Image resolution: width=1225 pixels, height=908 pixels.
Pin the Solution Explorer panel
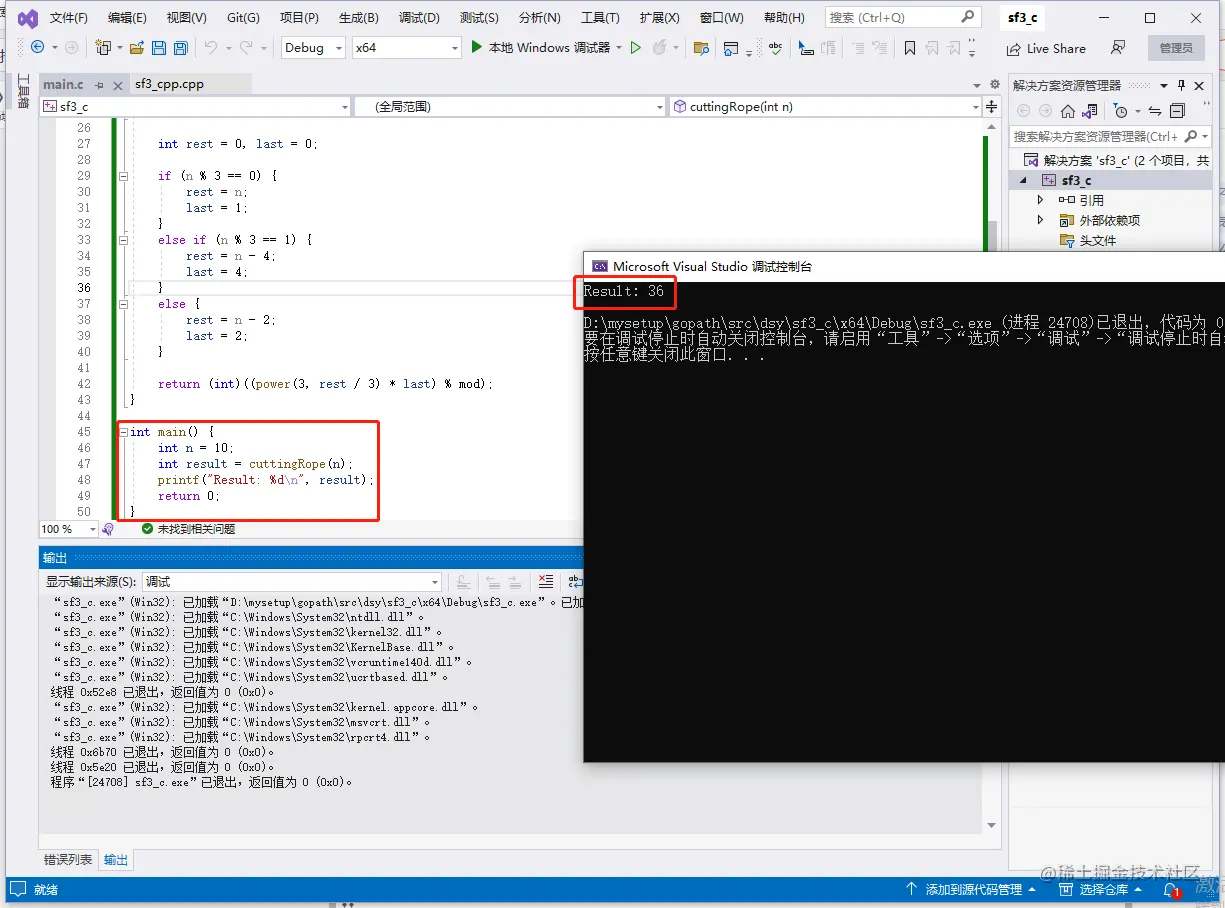tap(1181, 85)
